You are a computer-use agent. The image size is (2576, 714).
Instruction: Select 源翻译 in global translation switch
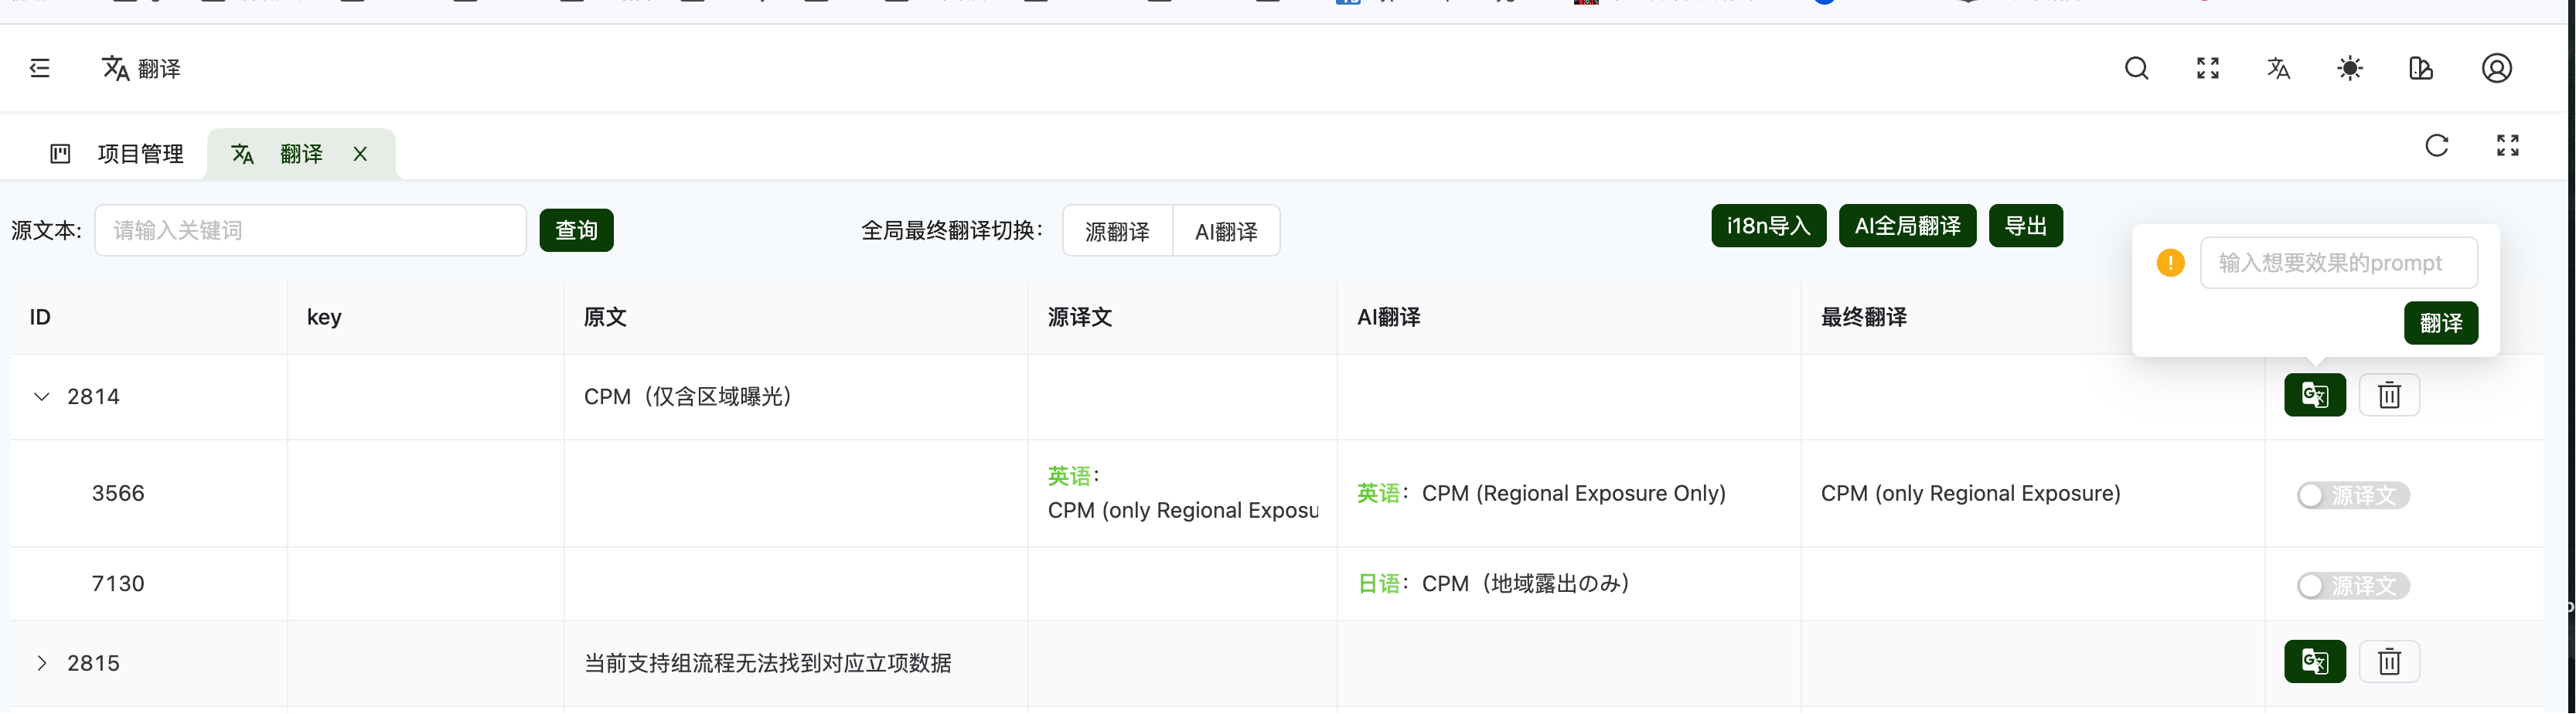click(1116, 231)
